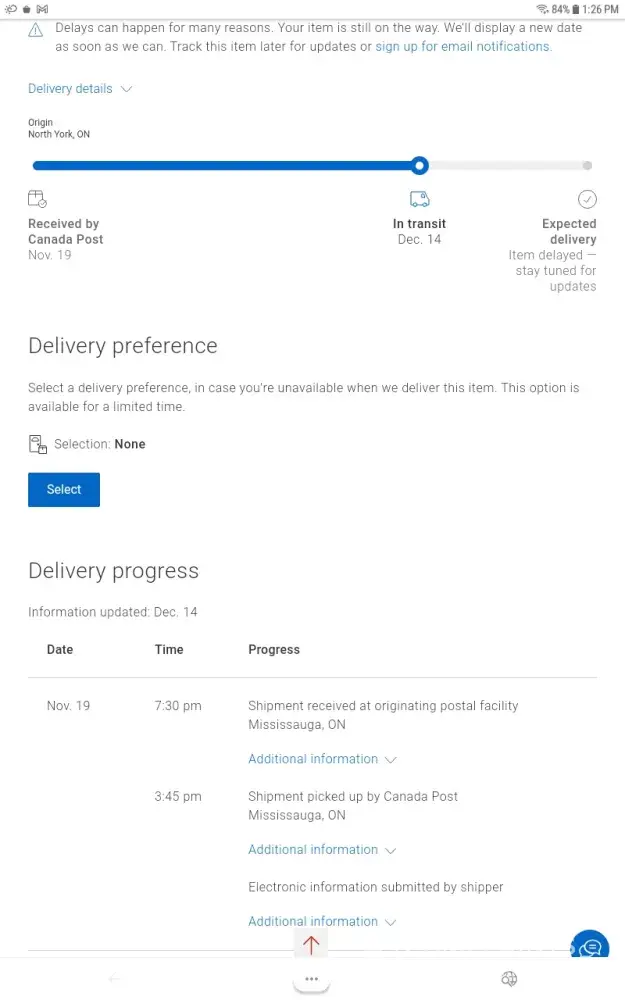Tap the delivery preference parcel icon
The height and width of the screenshot is (1000, 625).
tap(38, 444)
